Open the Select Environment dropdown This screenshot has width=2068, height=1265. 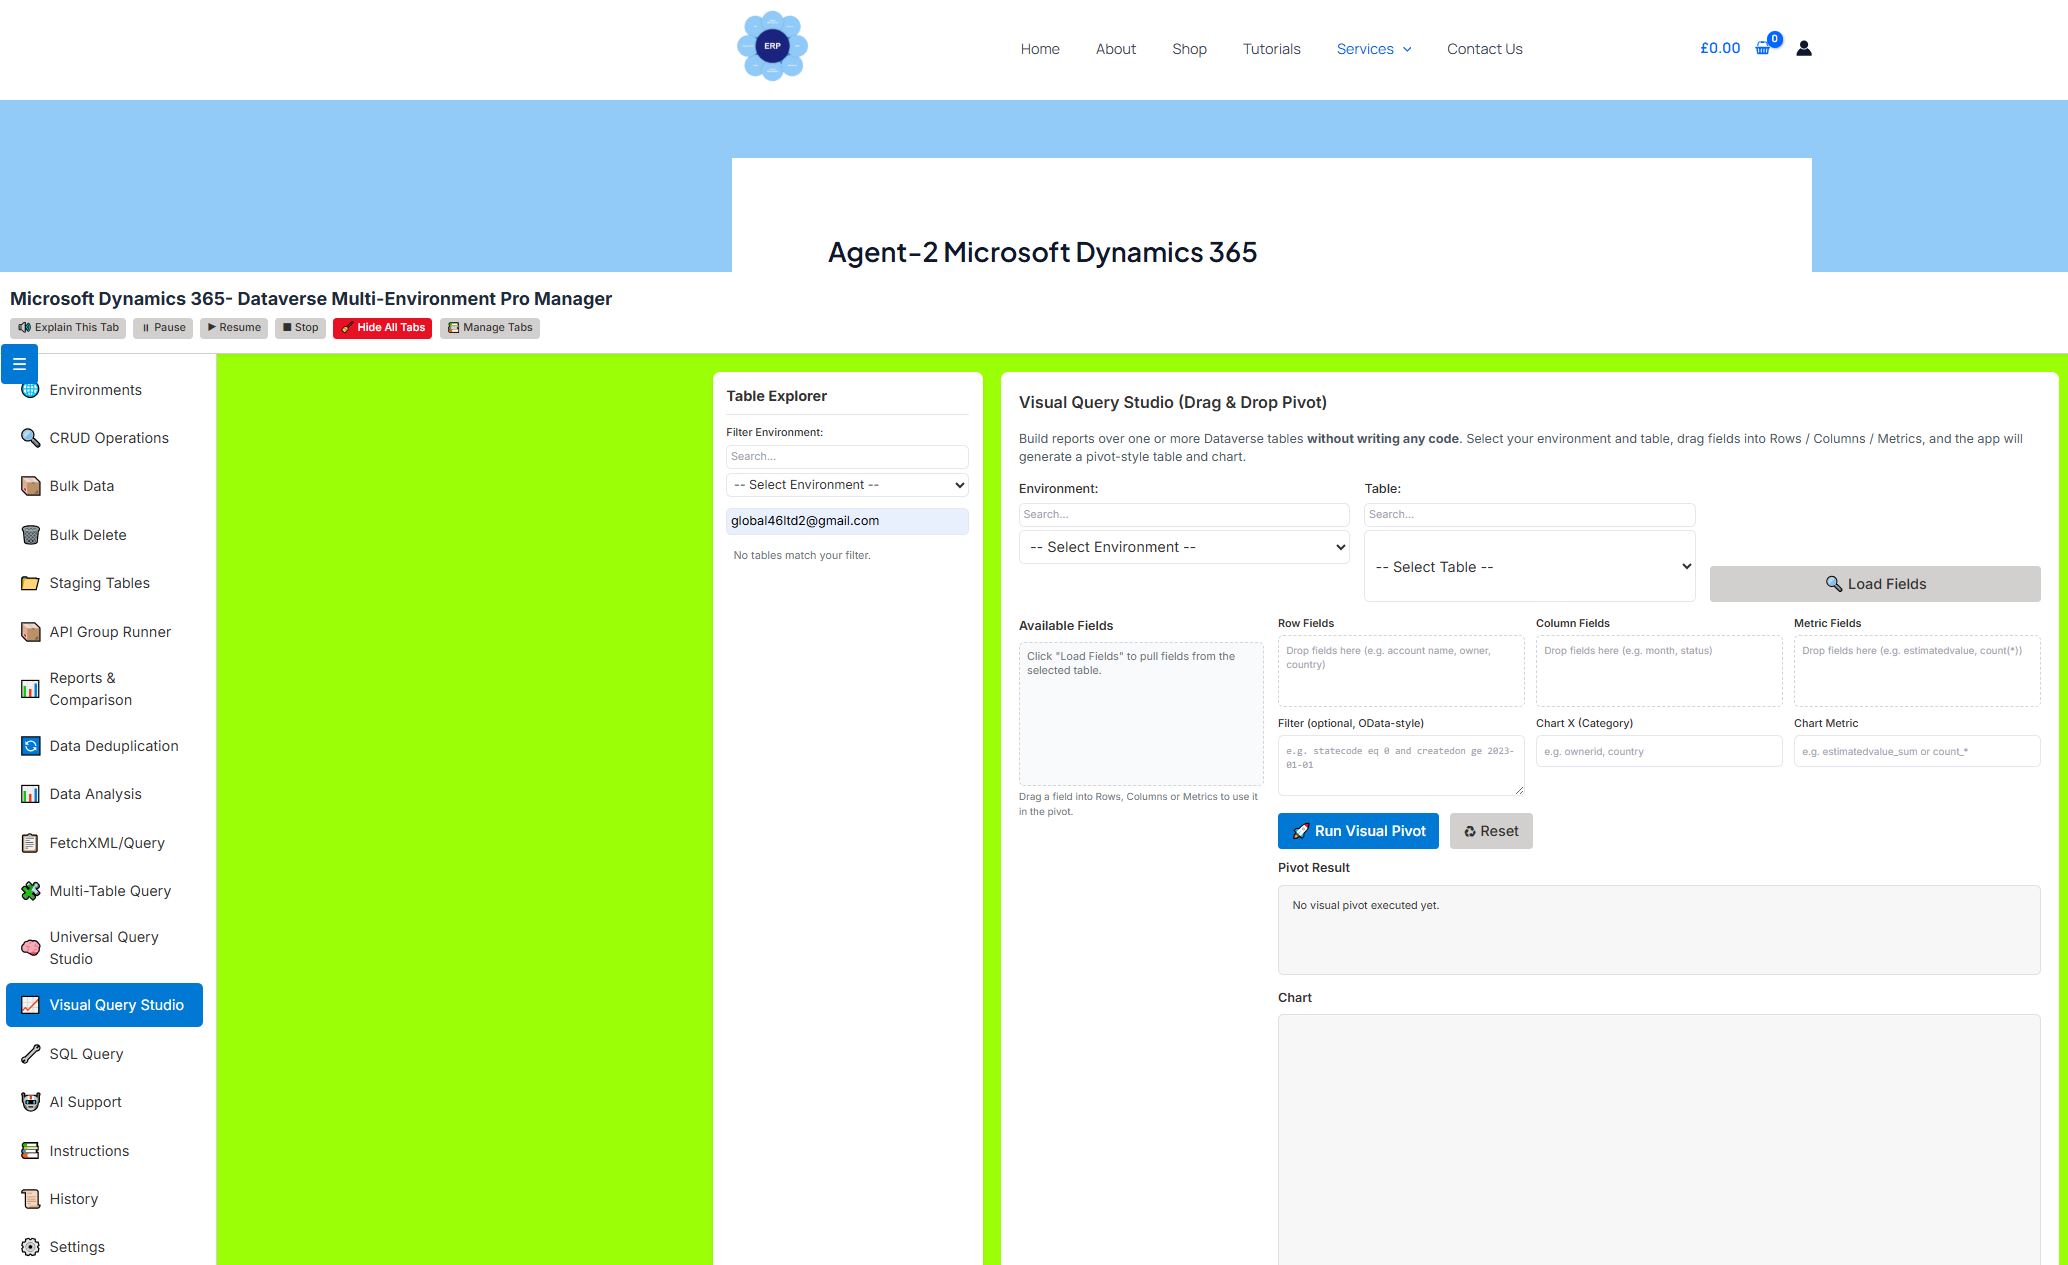pos(1183,547)
